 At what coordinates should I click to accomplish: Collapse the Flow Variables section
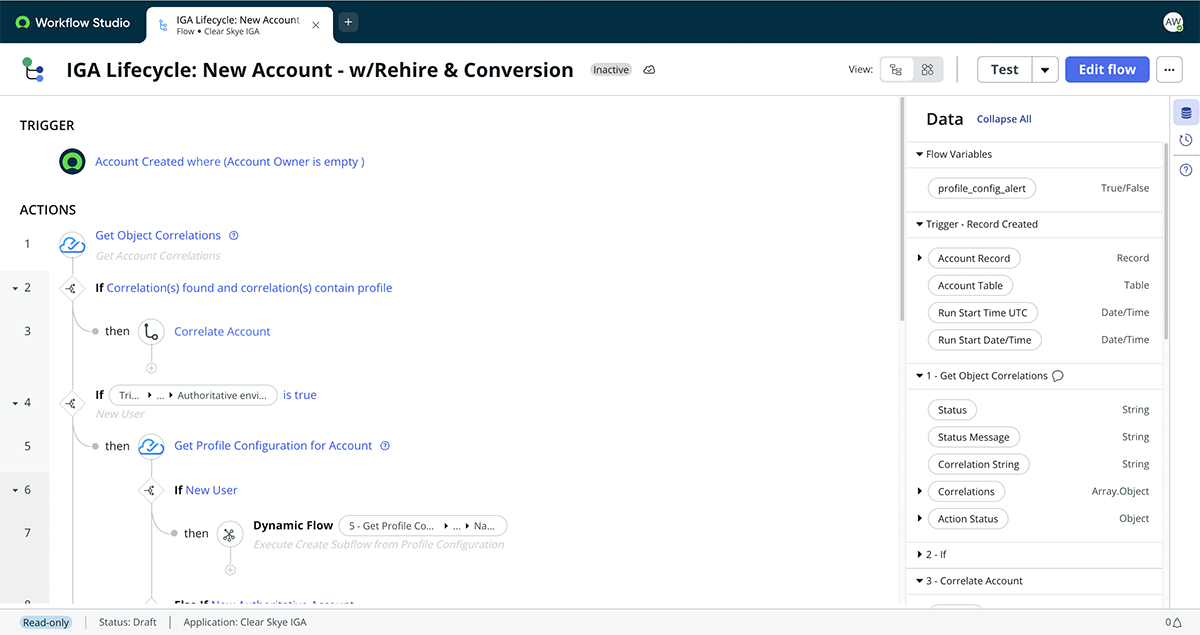pos(919,154)
